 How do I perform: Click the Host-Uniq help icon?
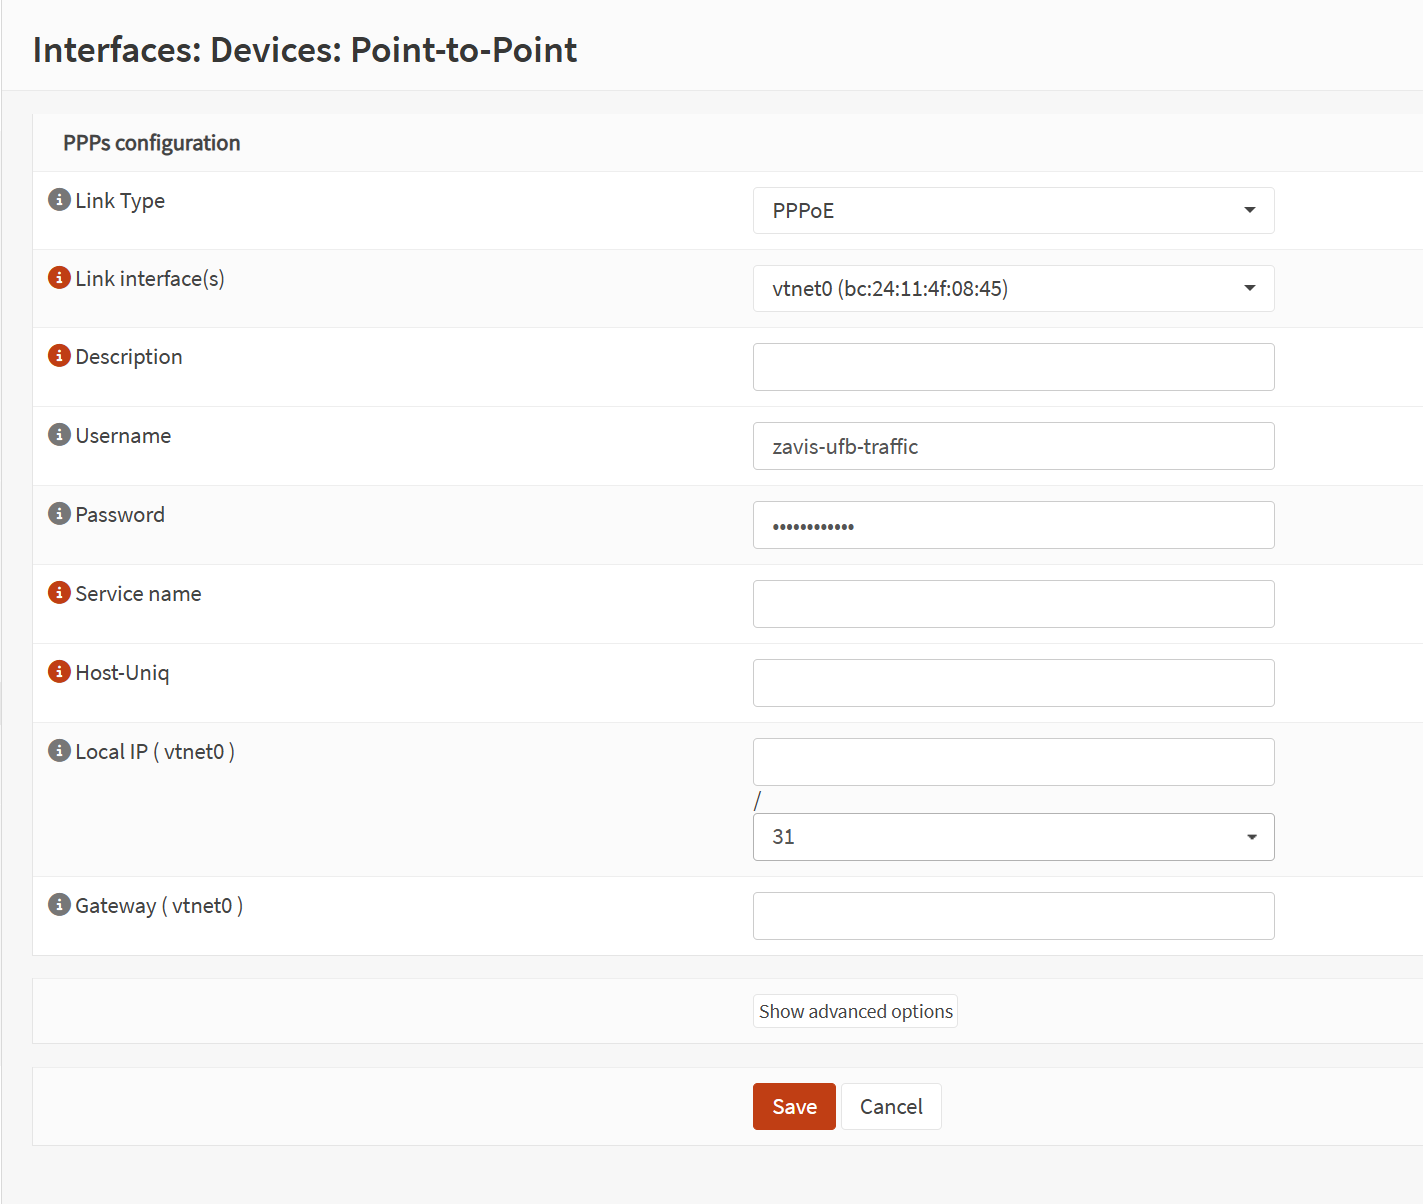tap(59, 672)
